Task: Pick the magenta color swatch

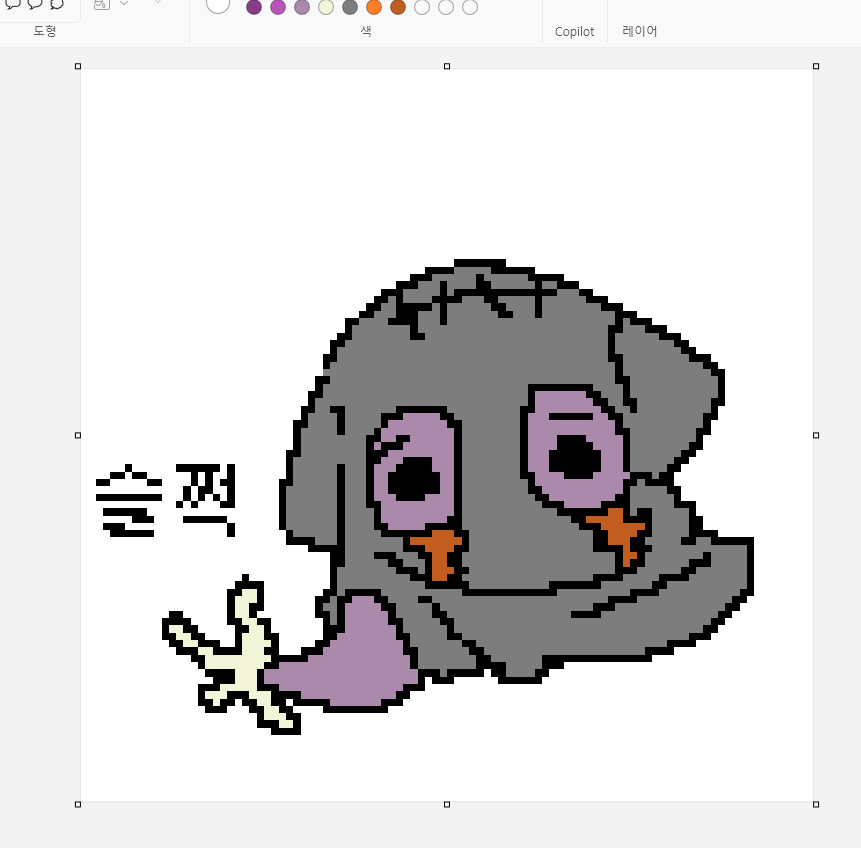Action: click(278, 7)
